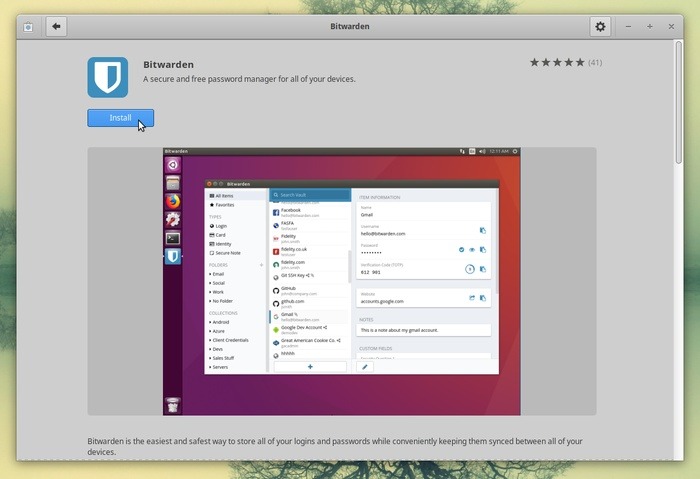This screenshot has height=479, width=700.
Task: Enlarge the Bitwarden desktop screenshot preview
Action: coord(342,281)
